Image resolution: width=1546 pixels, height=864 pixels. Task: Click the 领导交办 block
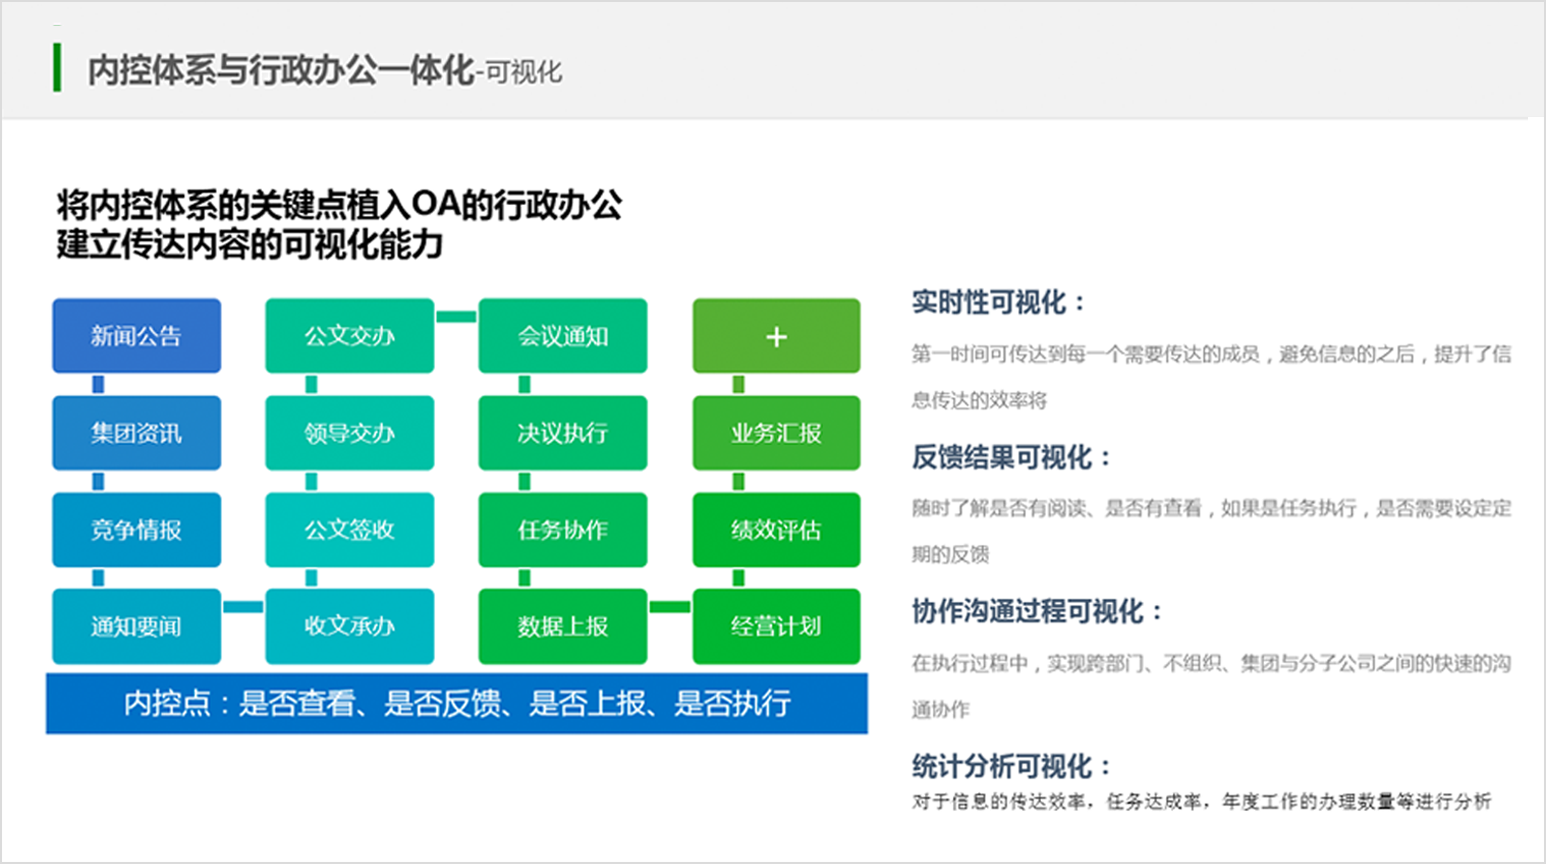pyautogui.click(x=349, y=433)
